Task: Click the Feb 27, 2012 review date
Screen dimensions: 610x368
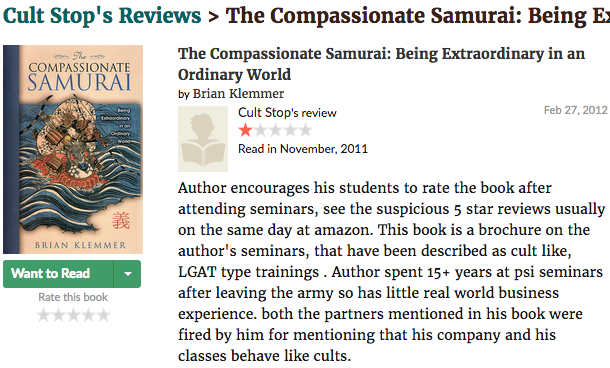Action: tap(575, 110)
